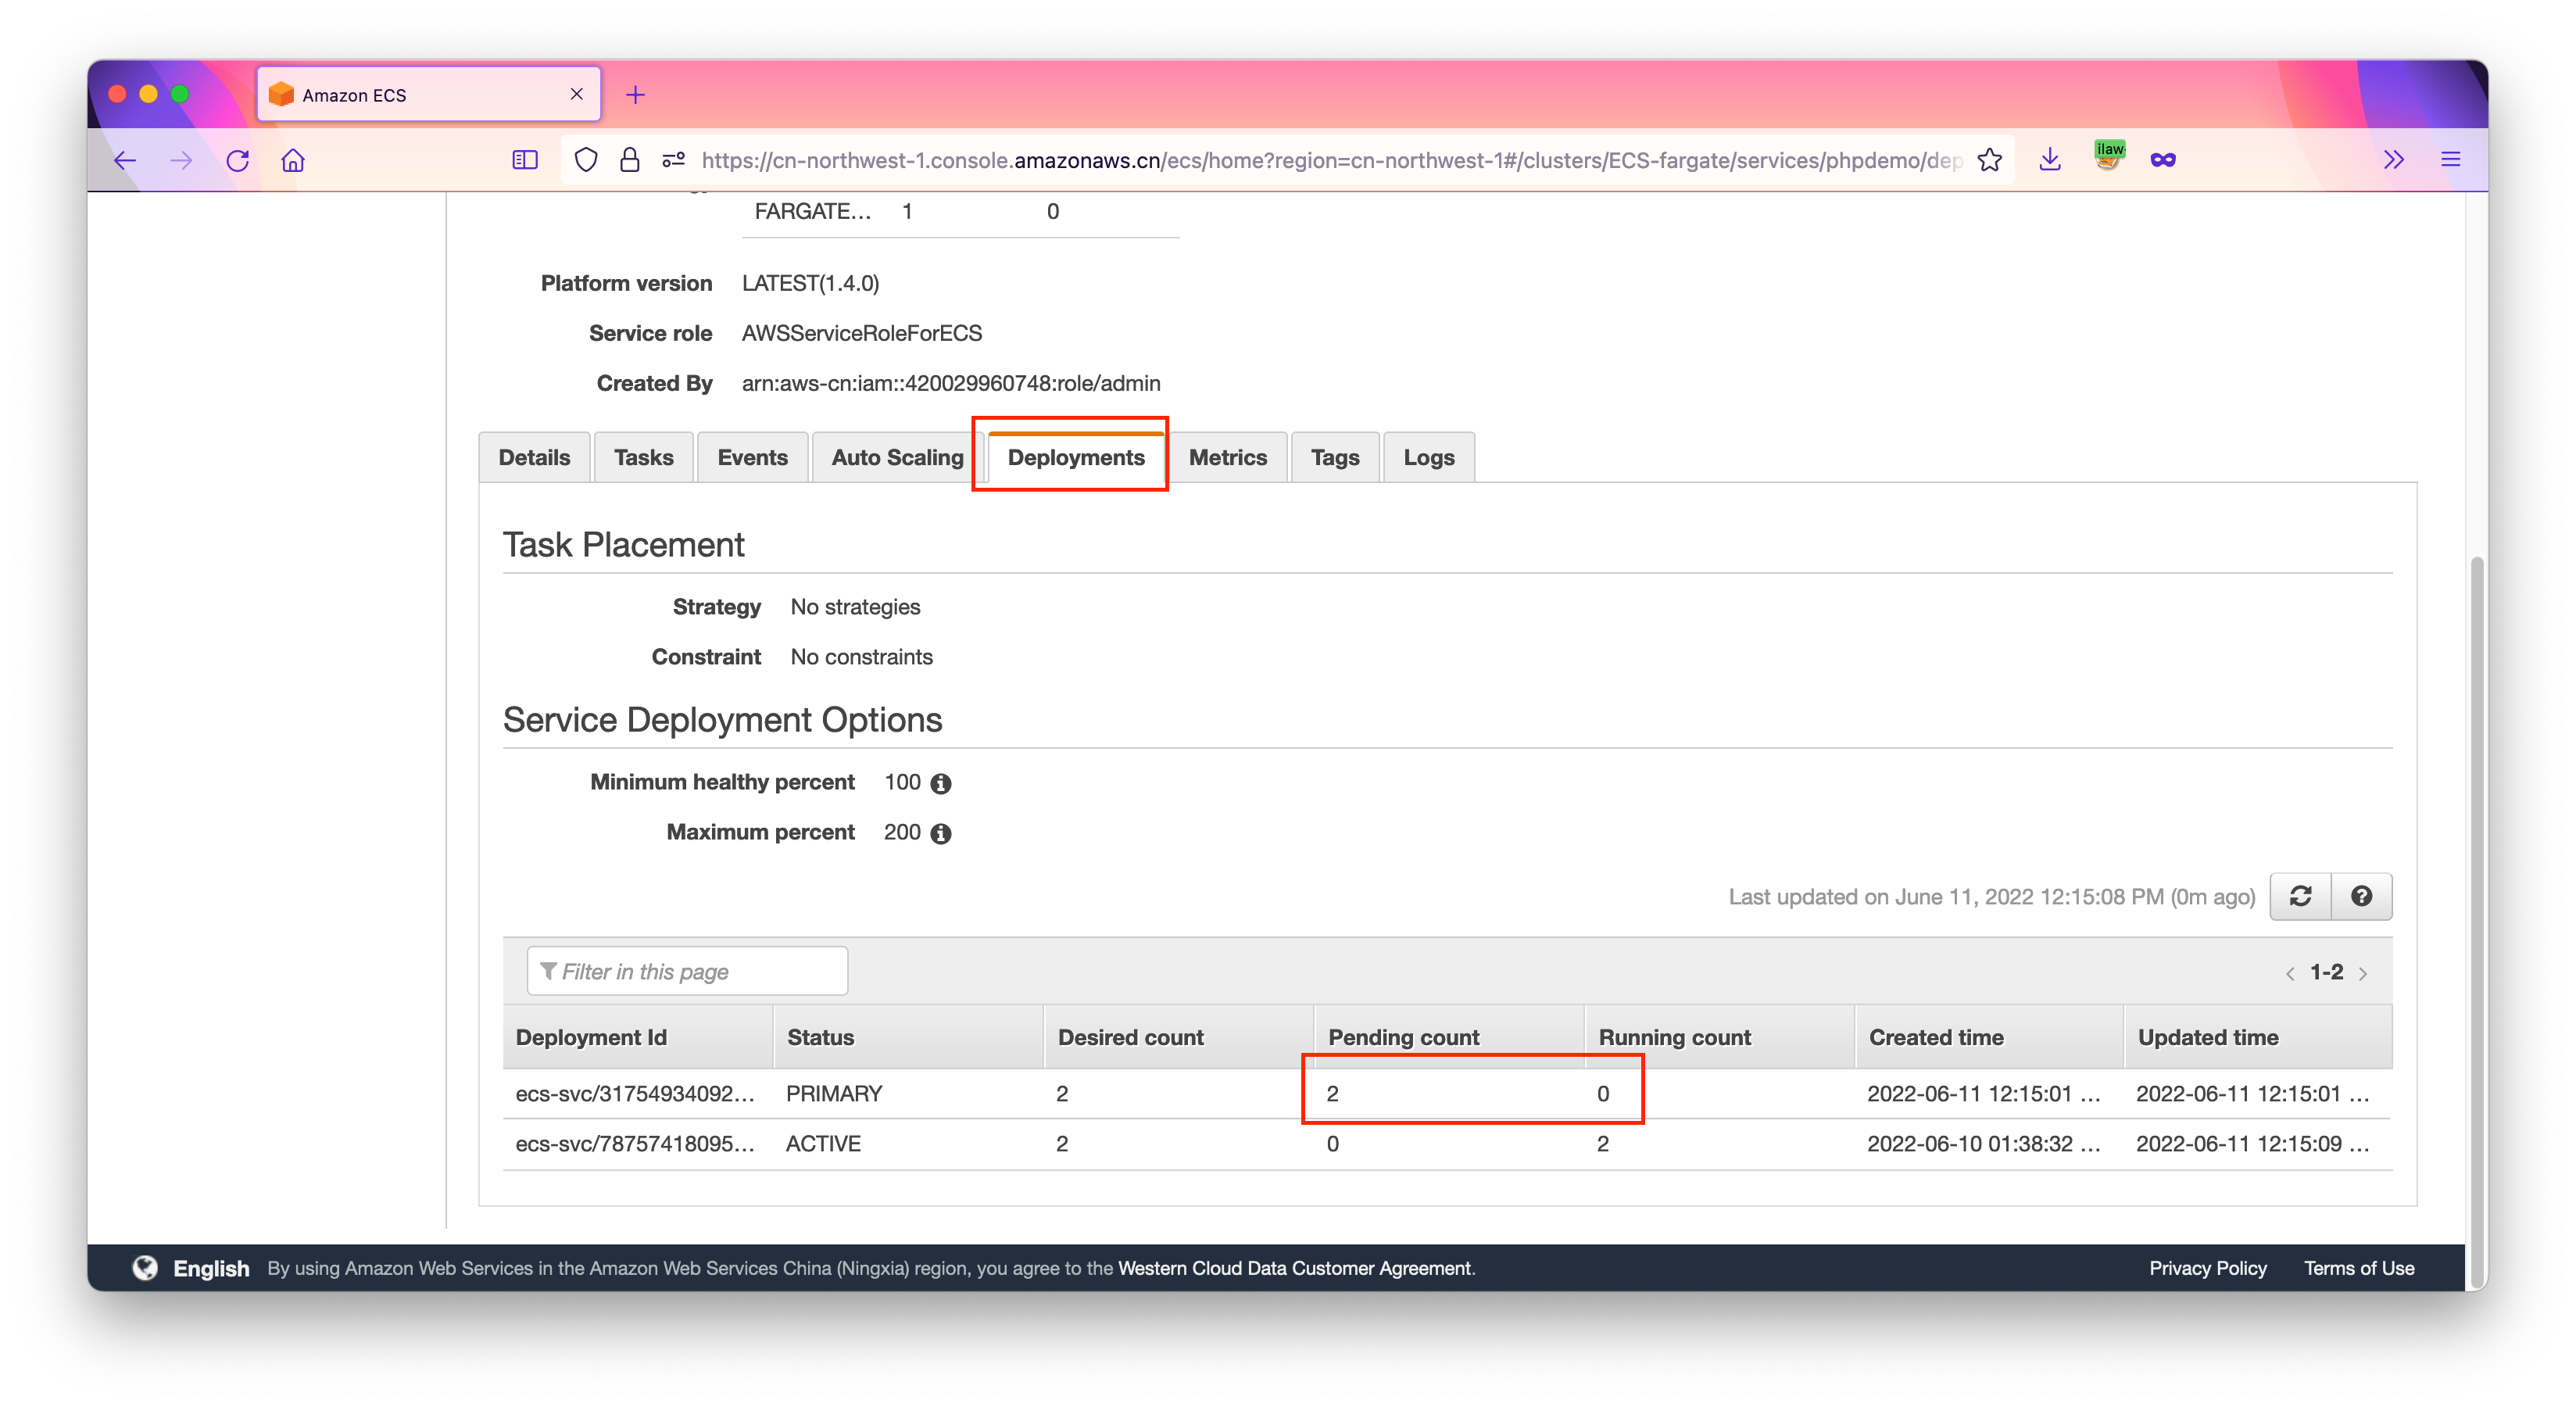Open the Logs tab
2576x1407 pixels.
(1428, 457)
